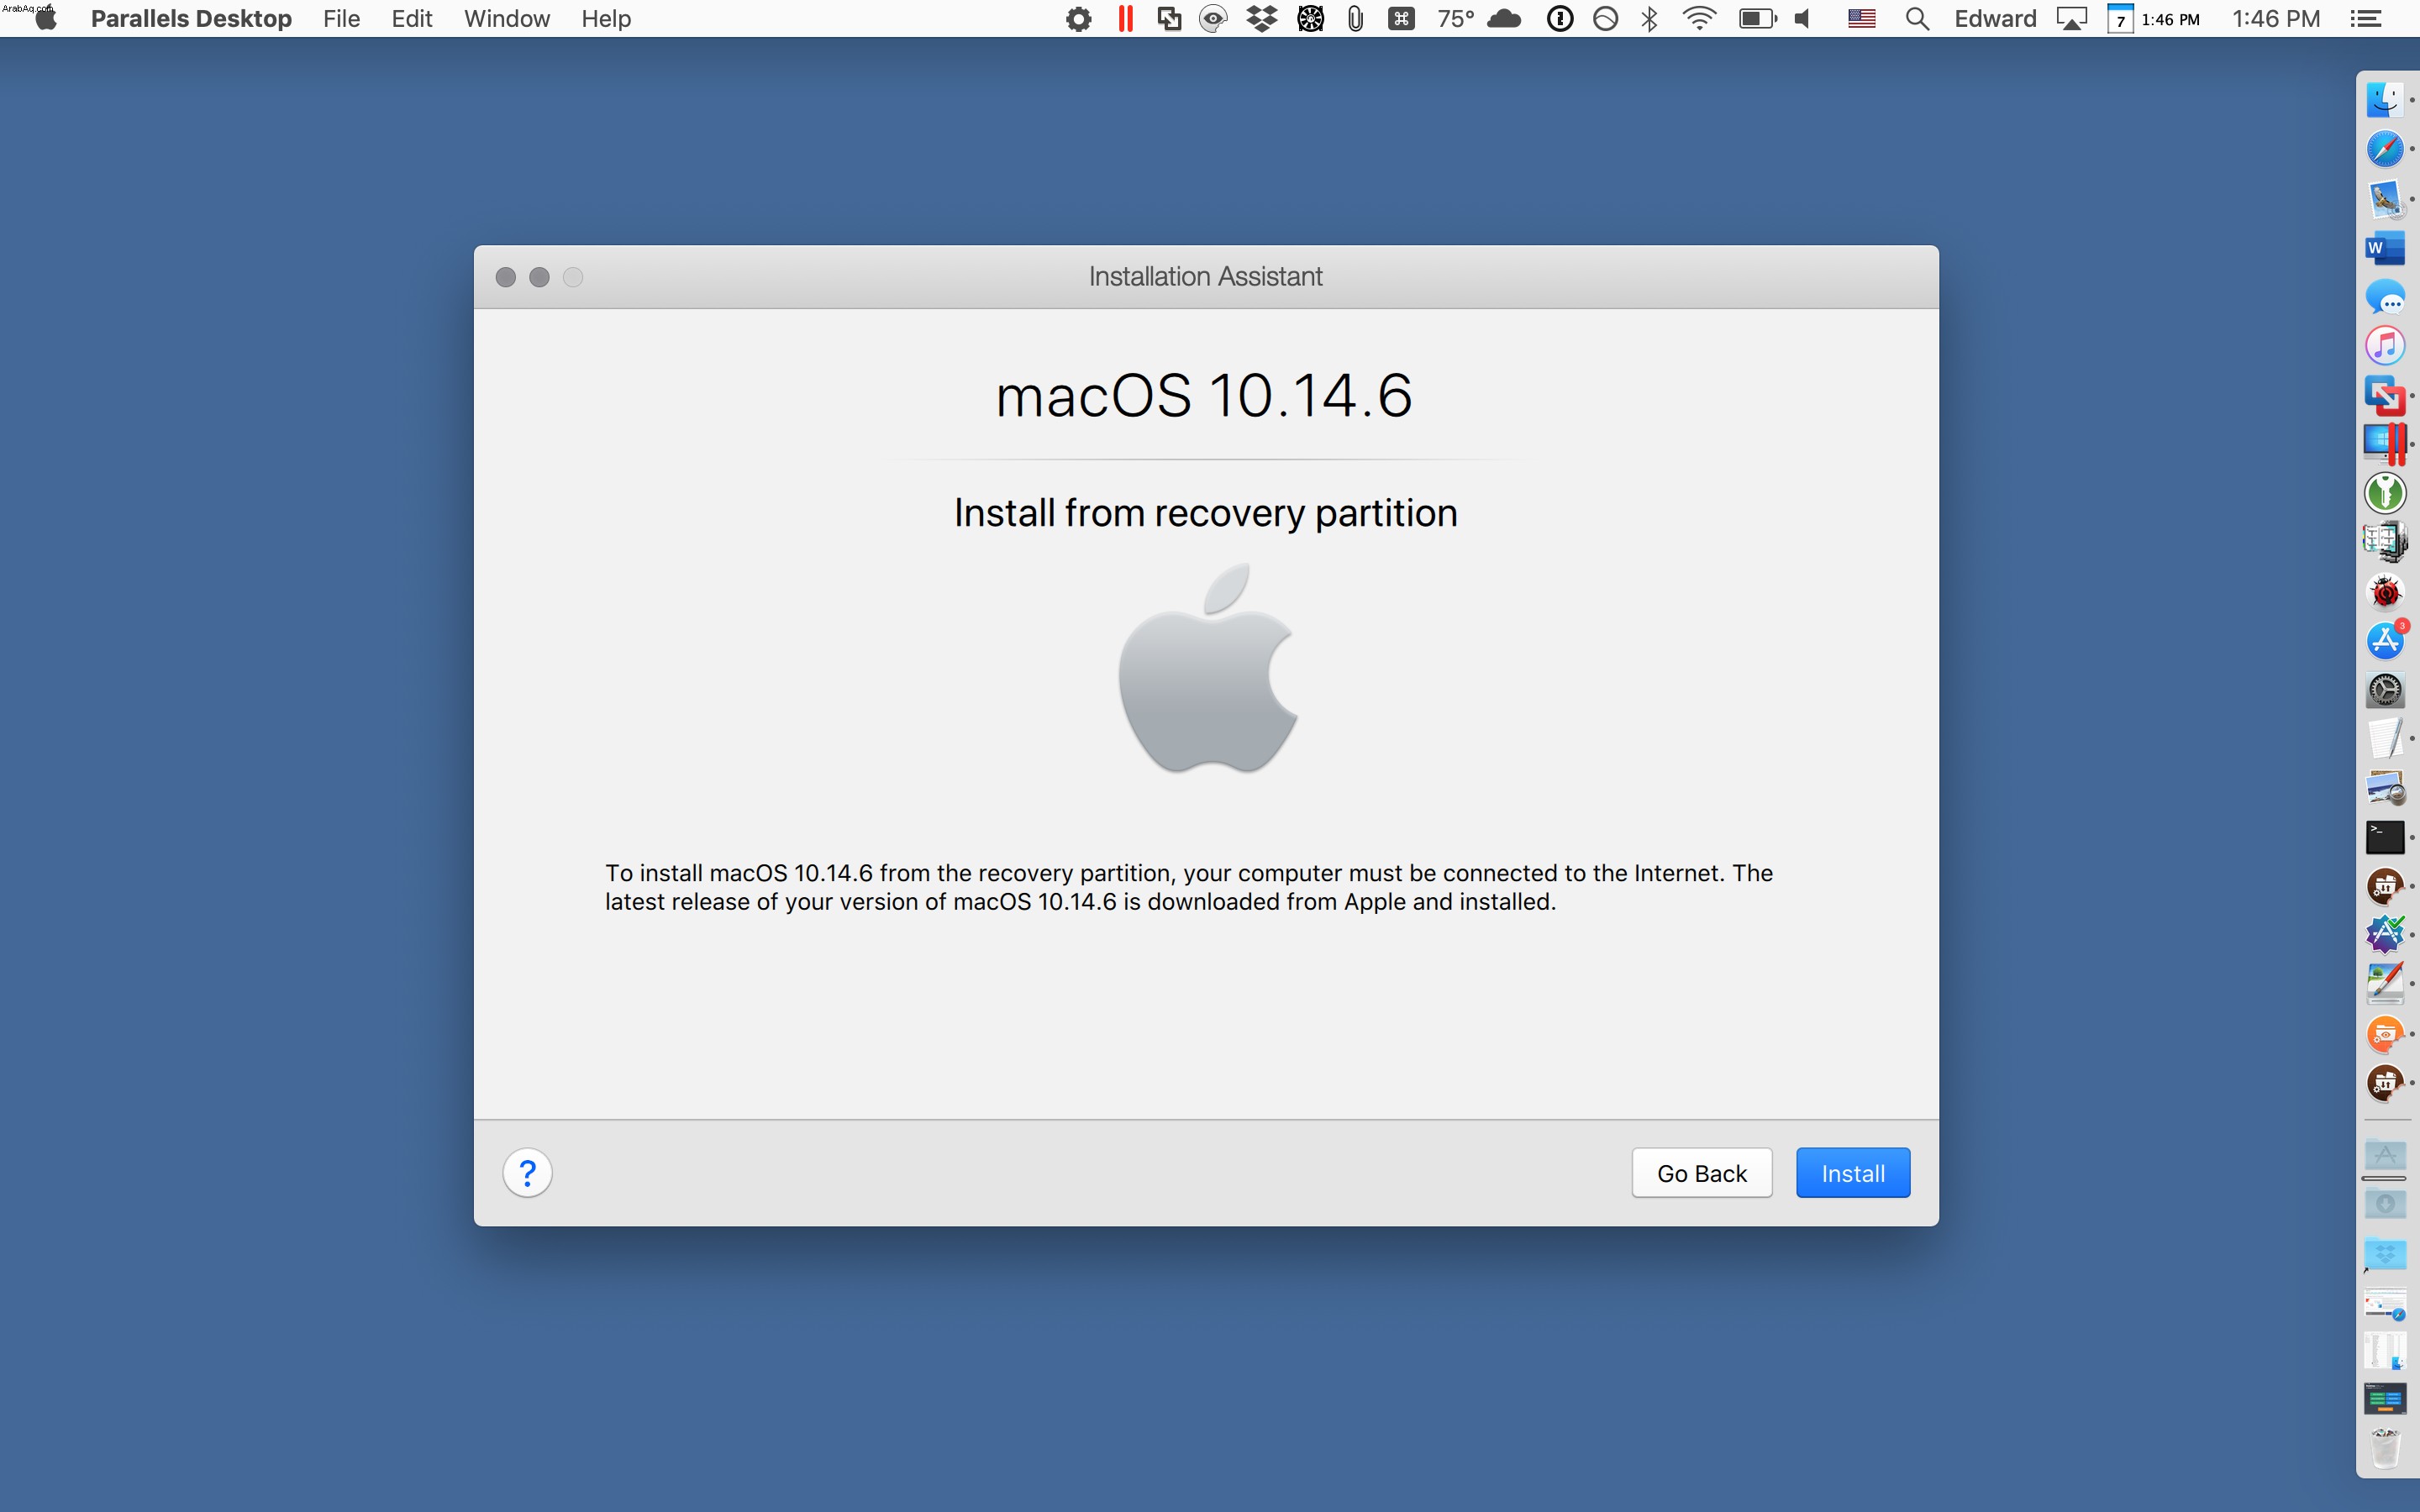Screen dimensions: 2420x1512
Task: Open the Edward user menu
Action: coord(1995,18)
